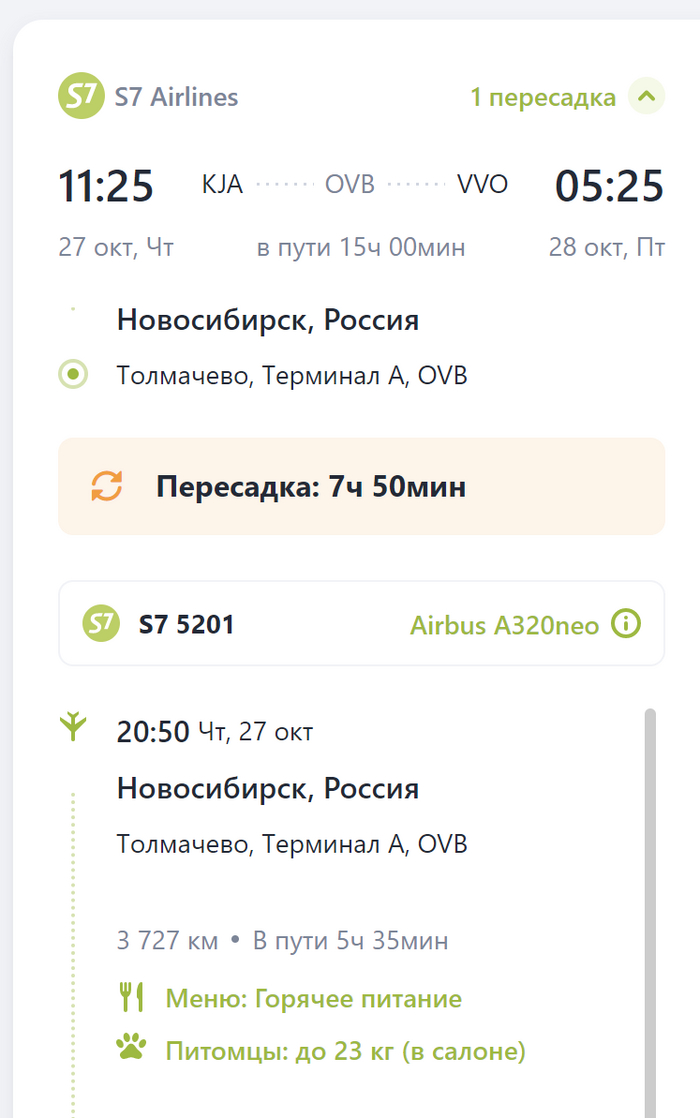Open "Меню: Горячее питание" link

[x=313, y=998]
